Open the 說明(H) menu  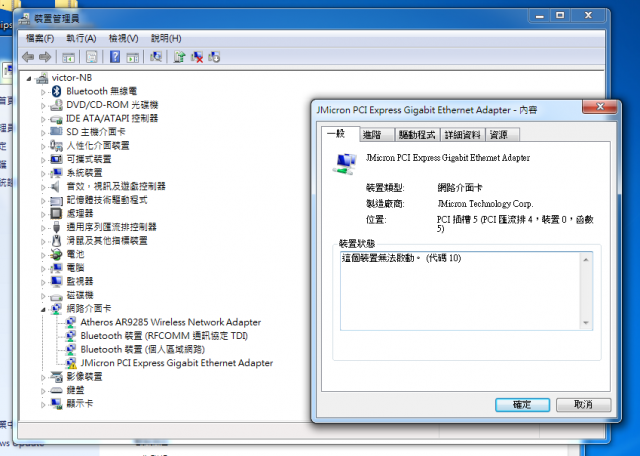point(166,38)
